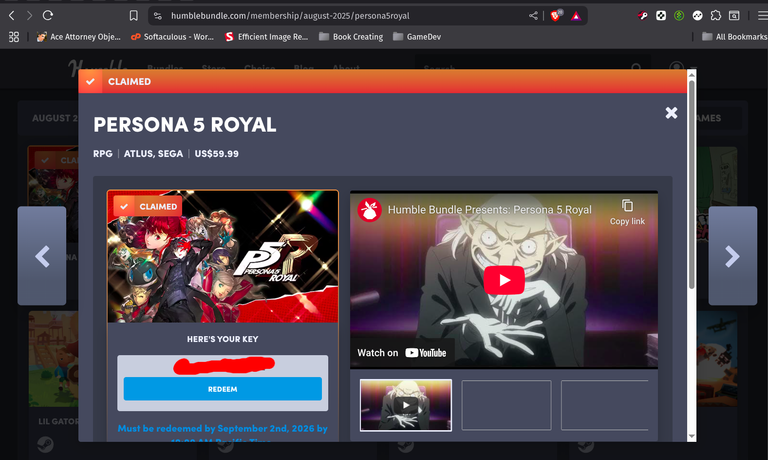Viewport: 768px width, 460px height.
Task: Go to the next game with right arrow
Action: point(733,256)
